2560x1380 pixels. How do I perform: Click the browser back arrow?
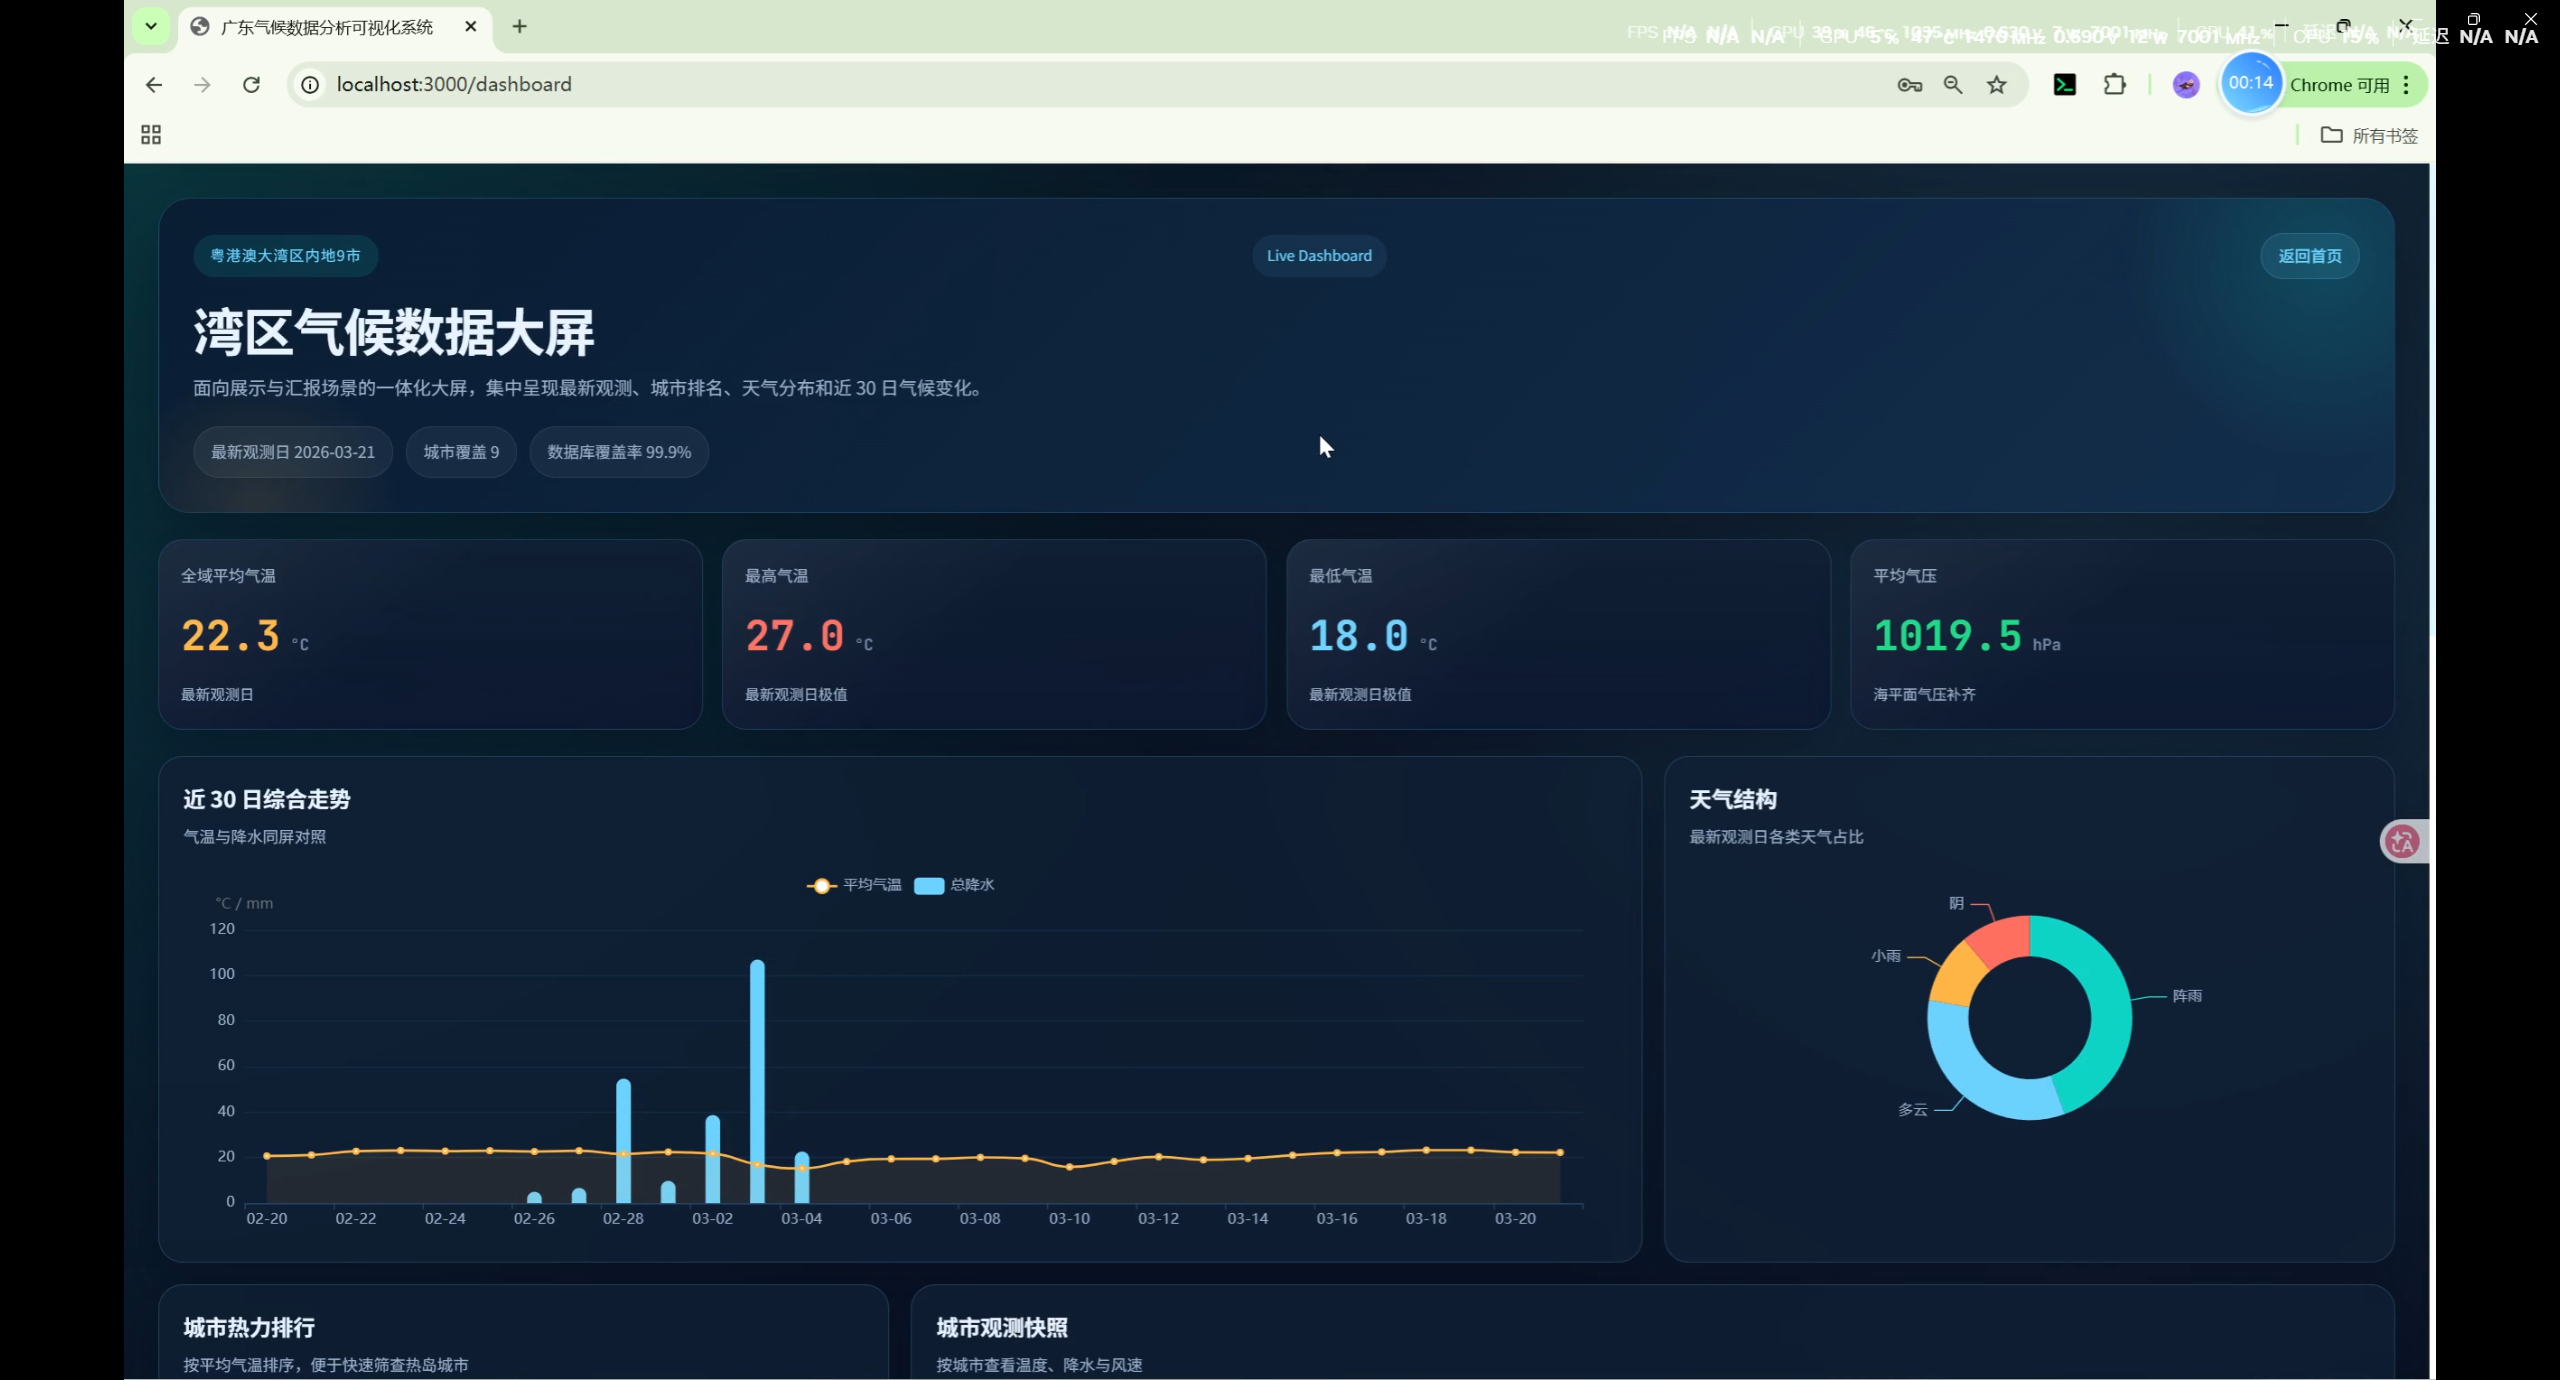click(x=153, y=85)
